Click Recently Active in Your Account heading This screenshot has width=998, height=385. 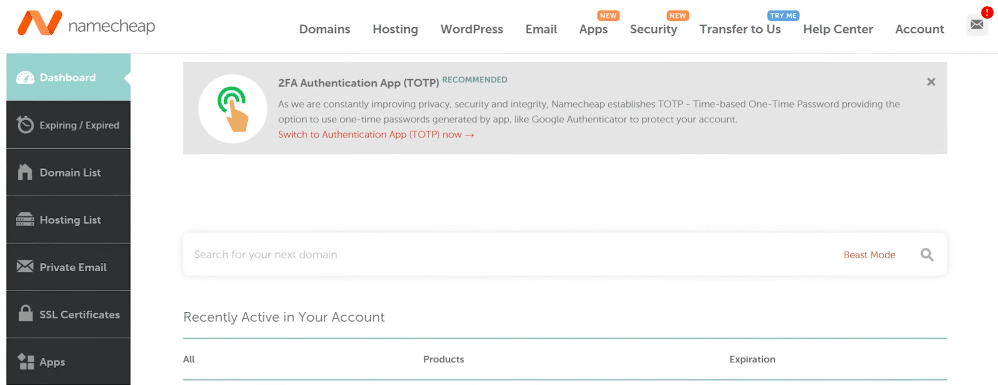[284, 317]
